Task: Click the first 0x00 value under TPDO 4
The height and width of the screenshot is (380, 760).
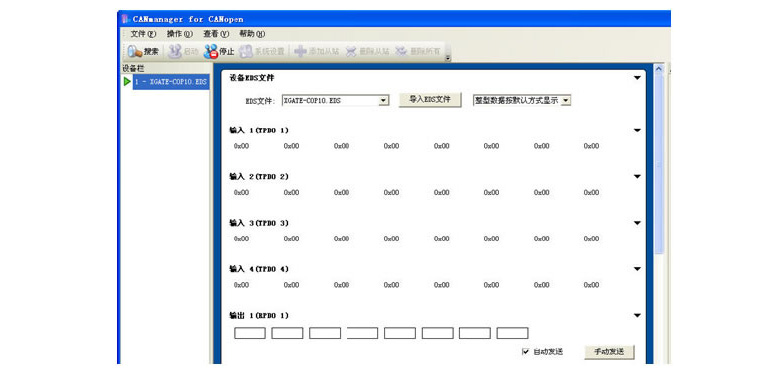Action: point(241,285)
